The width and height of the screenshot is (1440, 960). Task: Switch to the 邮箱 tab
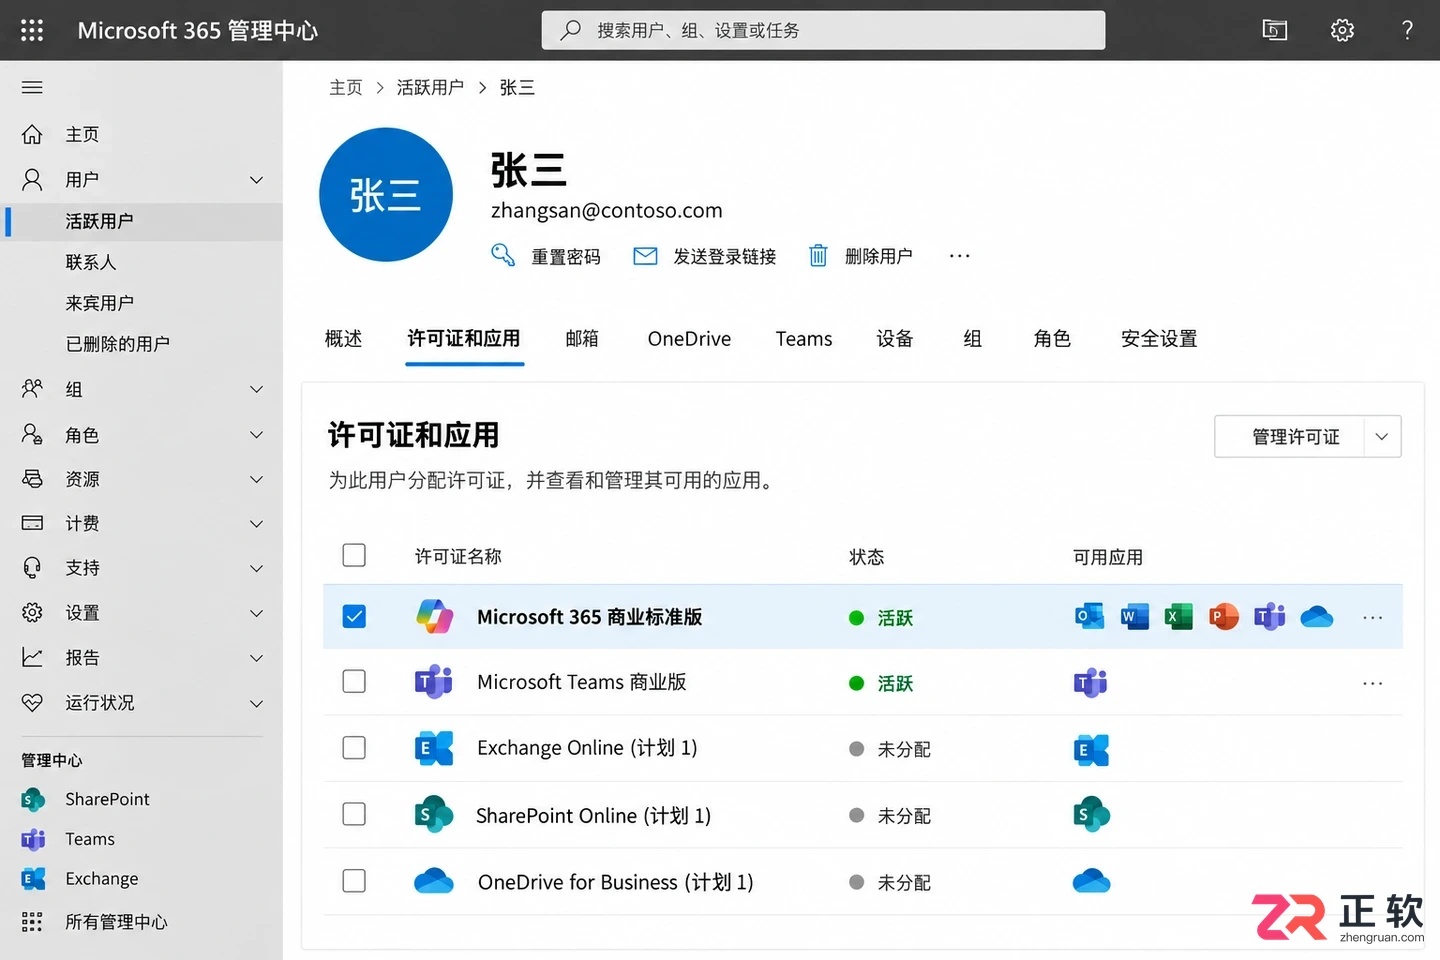point(582,339)
